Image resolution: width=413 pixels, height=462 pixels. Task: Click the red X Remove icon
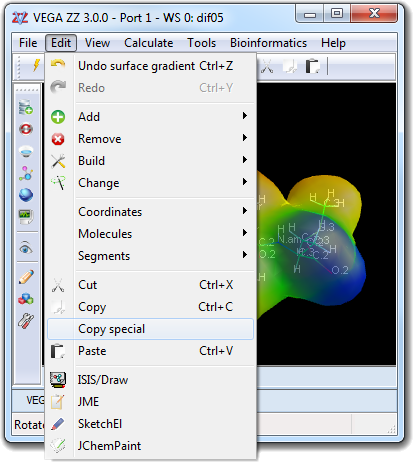58,139
